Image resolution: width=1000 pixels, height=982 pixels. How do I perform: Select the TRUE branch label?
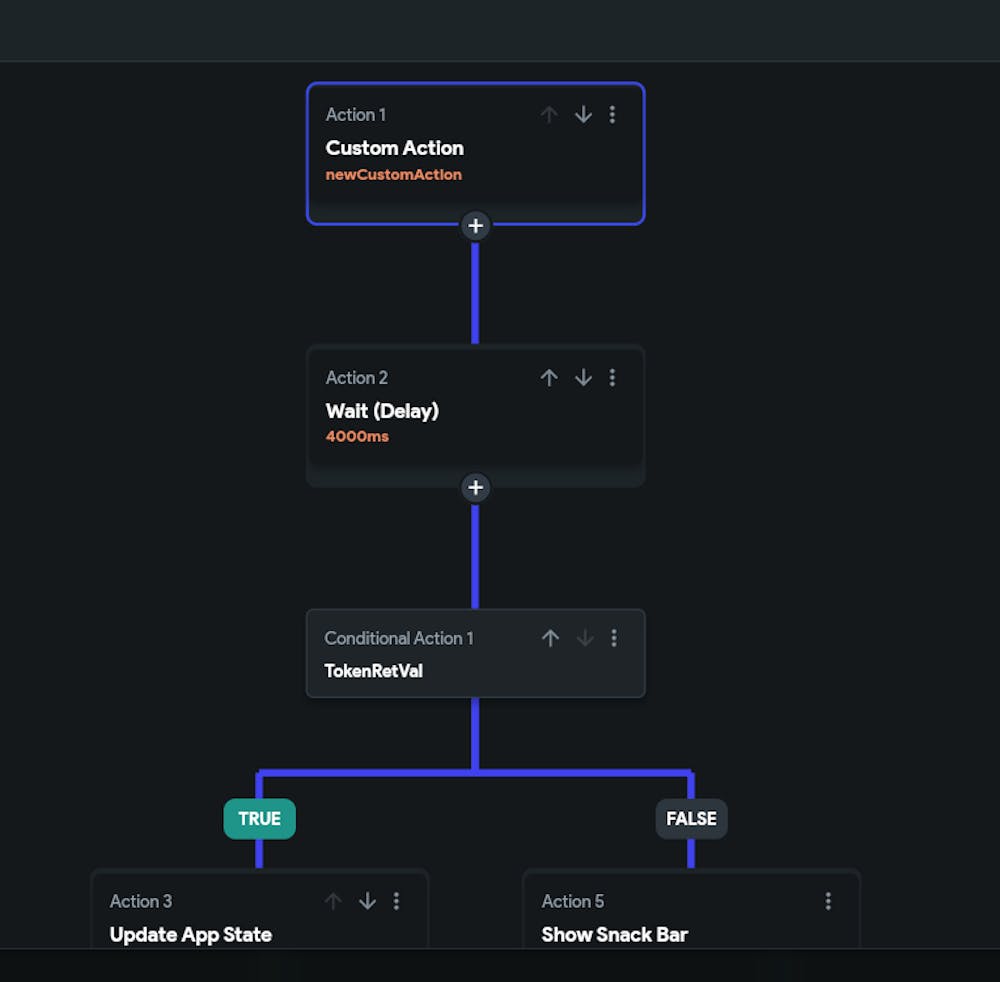pos(259,819)
